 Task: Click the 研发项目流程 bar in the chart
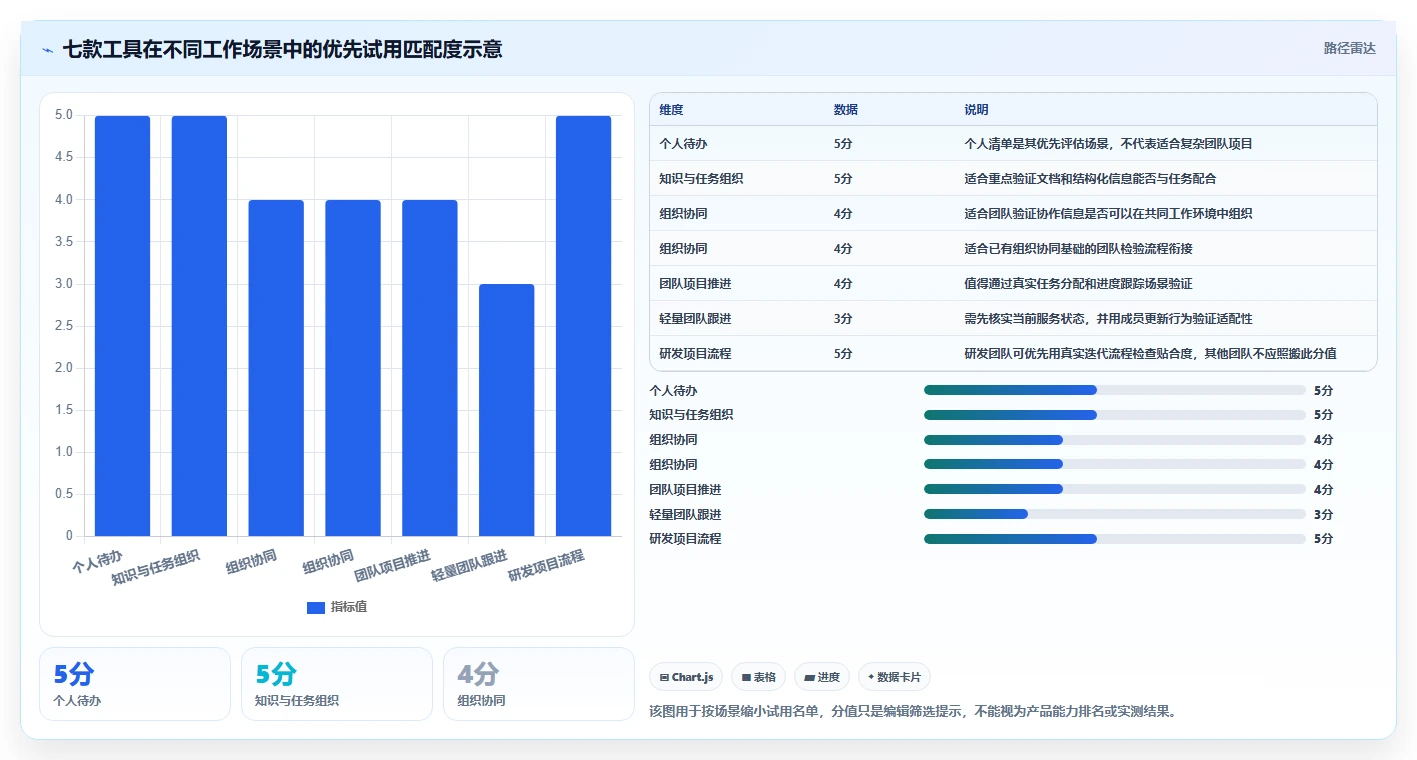pos(583,326)
